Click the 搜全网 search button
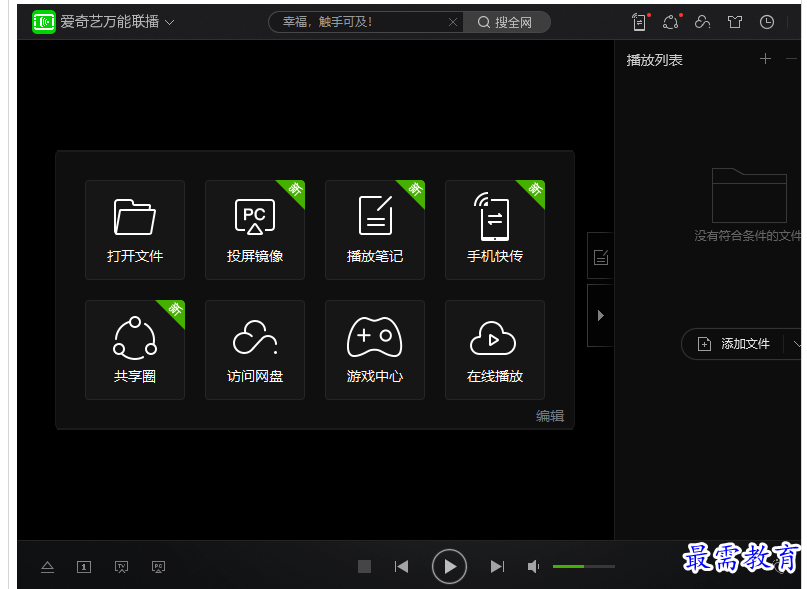 point(505,22)
